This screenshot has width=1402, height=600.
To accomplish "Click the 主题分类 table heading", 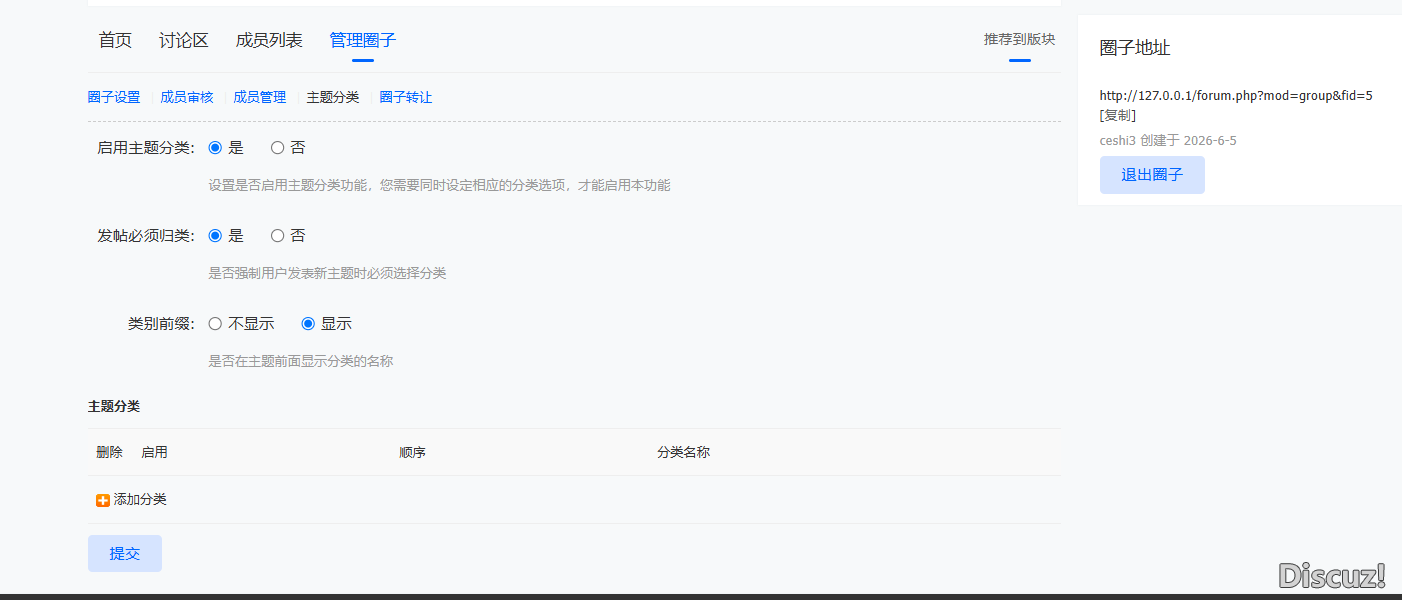I will [x=114, y=406].
